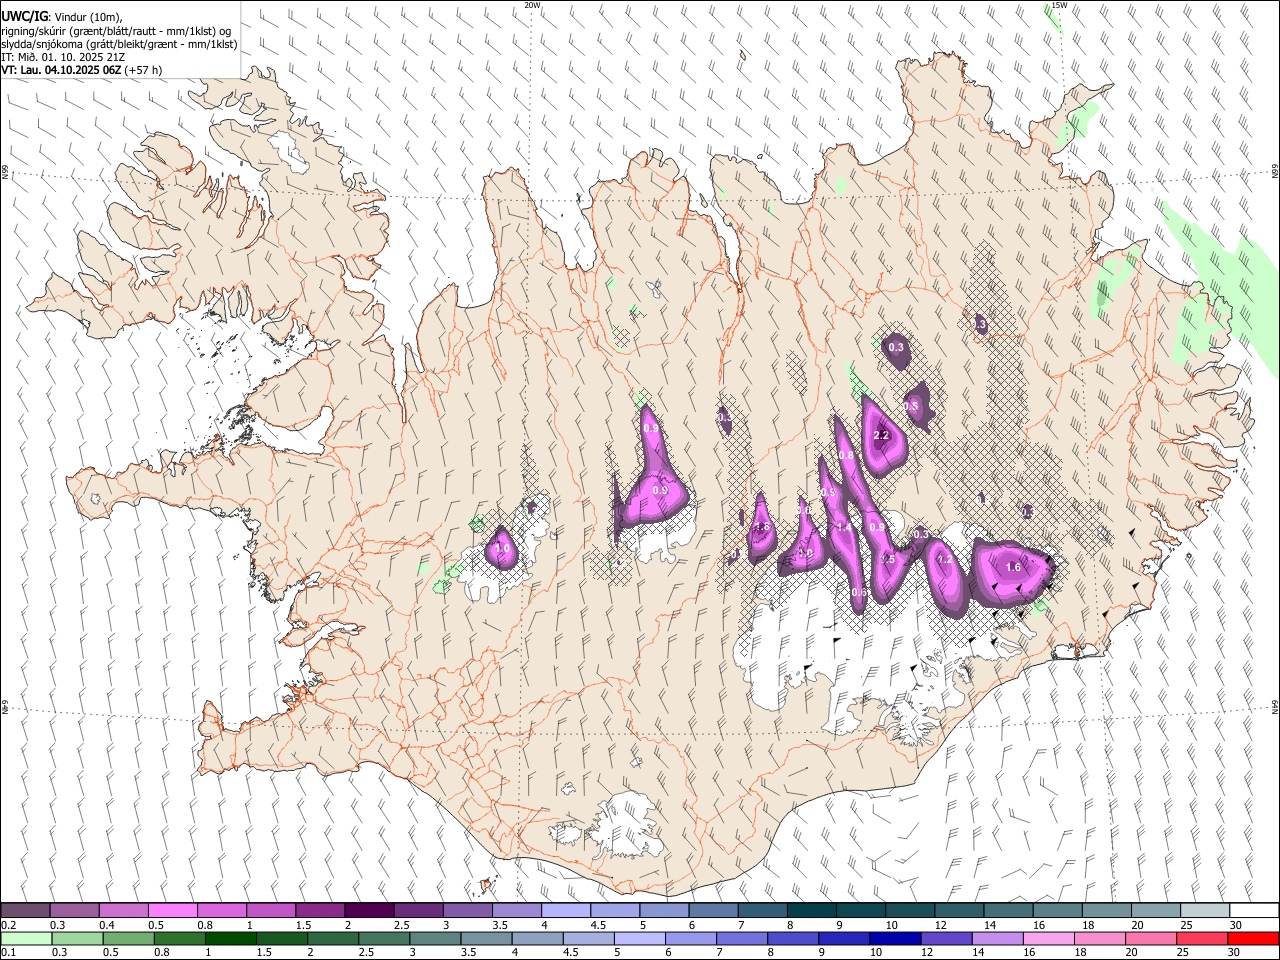Click the pale grey 25–30 swatch in the teal legend row
The image size is (1280, 960).
click(1206, 911)
